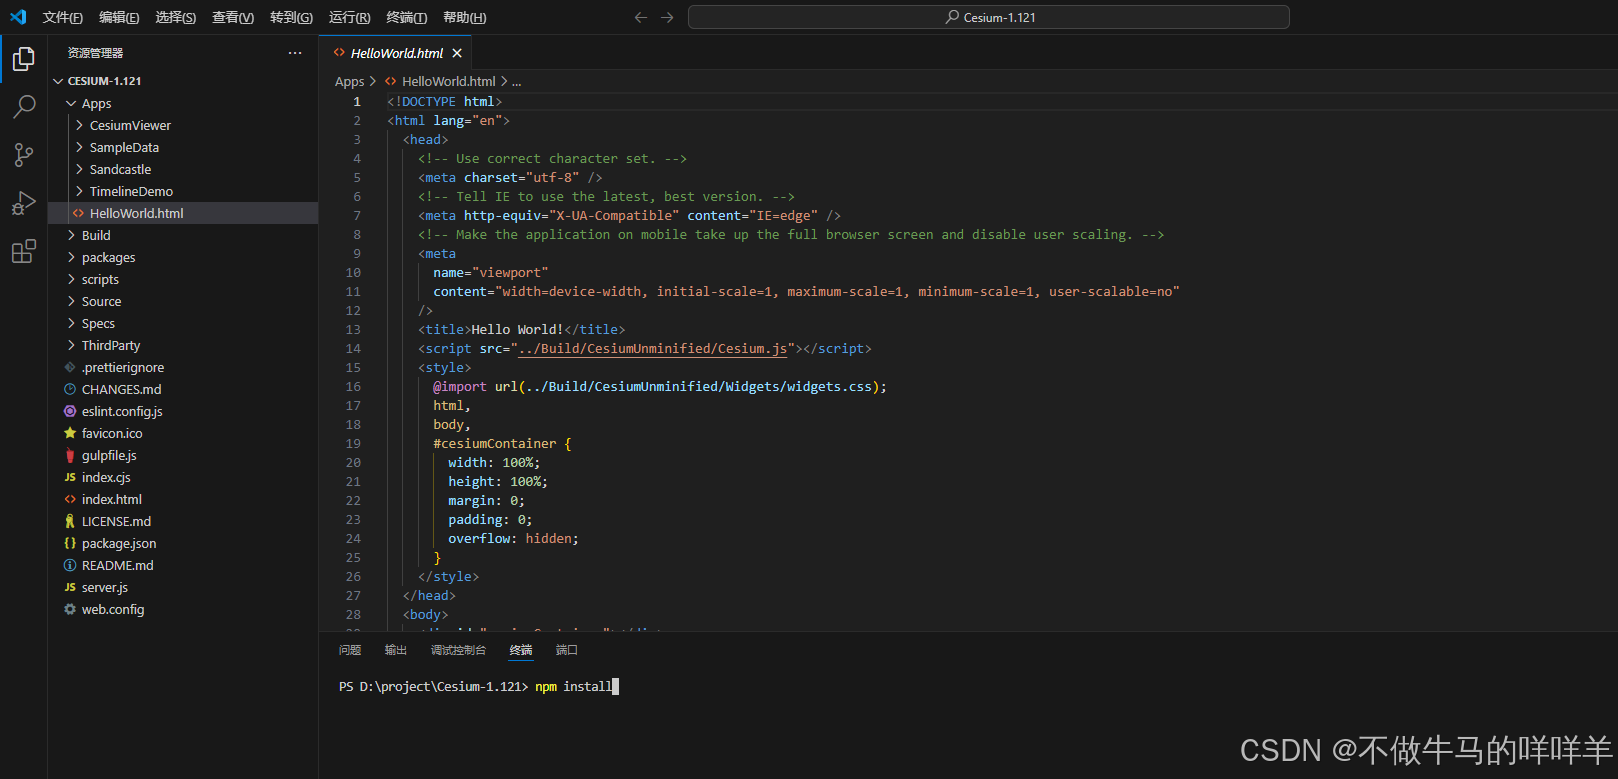
Task: Select the 终端 panel tab
Action: 521,650
